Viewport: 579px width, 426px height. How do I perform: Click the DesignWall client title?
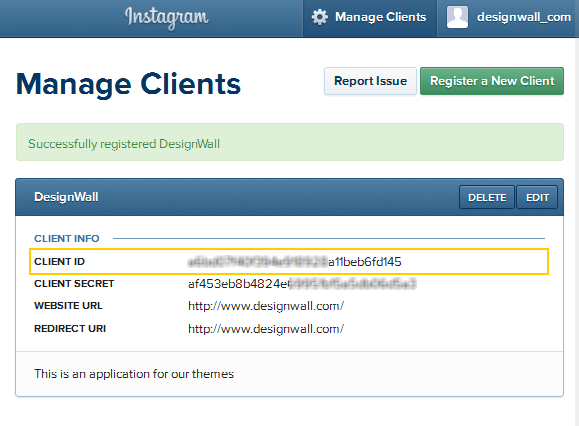coord(66,197)
